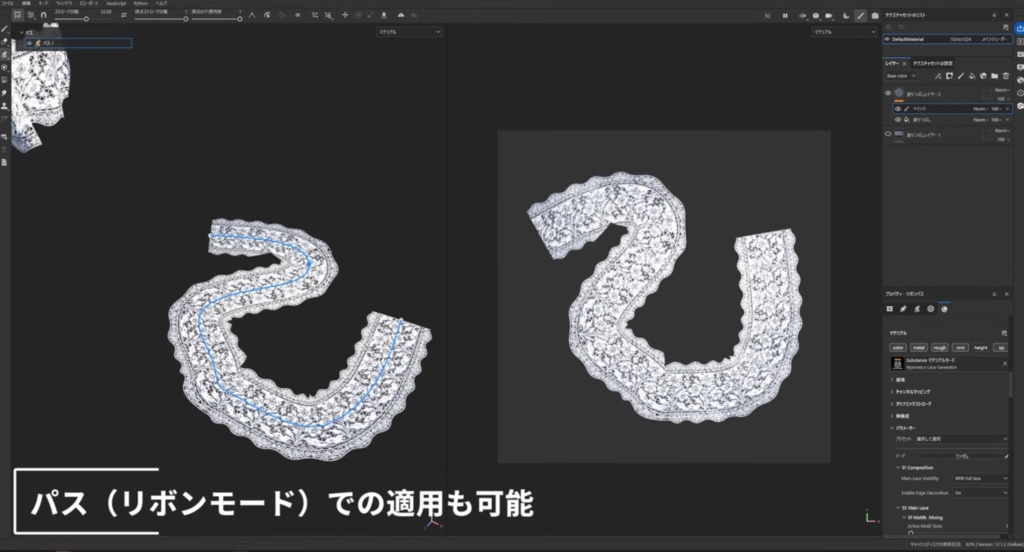Image resolution: width=1024 pixels, height=552 pixels.
Task: Toggle visibility of DefaultMaterial texture set
Action: 887,39
